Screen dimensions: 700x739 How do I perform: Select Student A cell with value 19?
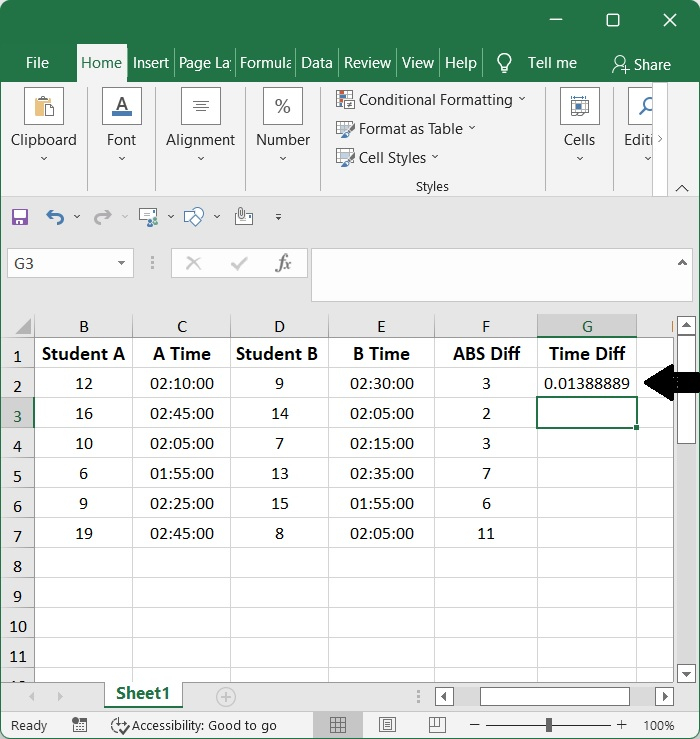[x=83, y=534]
